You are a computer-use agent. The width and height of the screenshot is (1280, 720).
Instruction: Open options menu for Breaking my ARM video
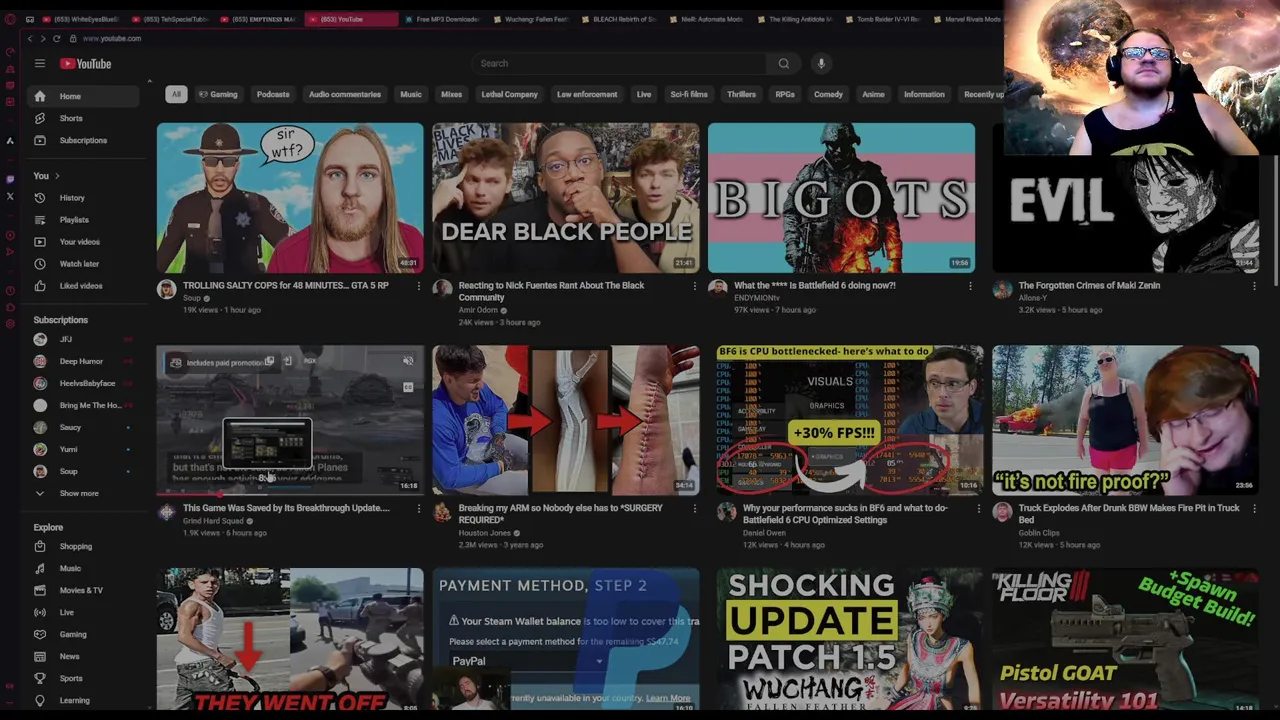pos(695,509)
